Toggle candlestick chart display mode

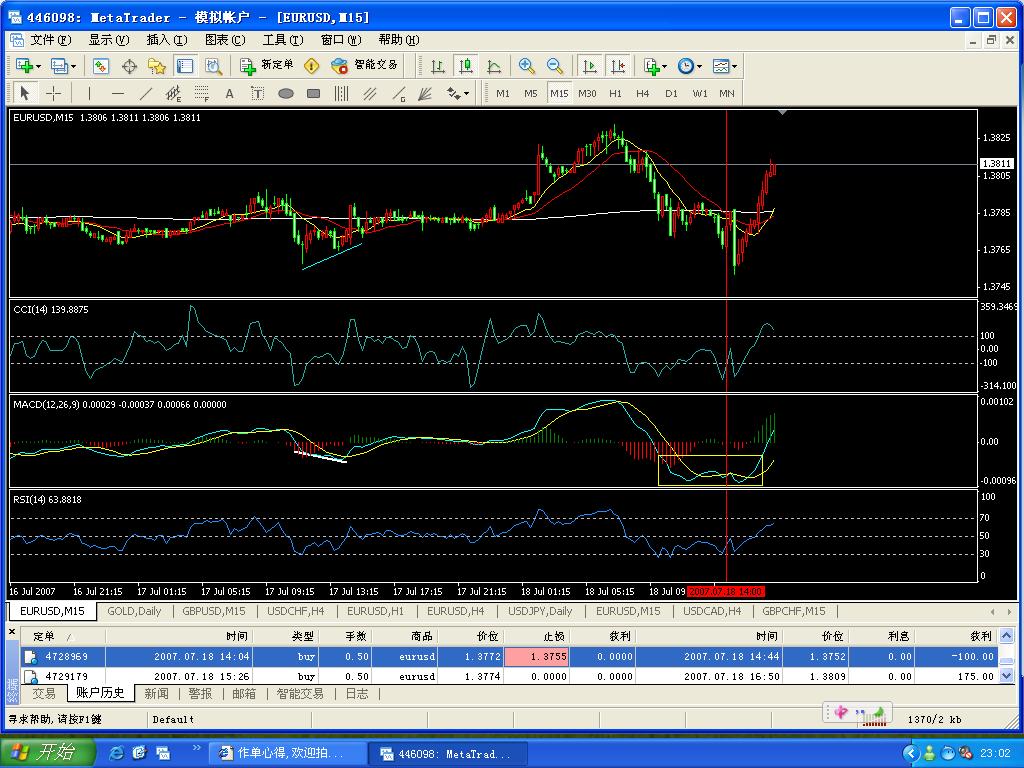pyautogui.click(x=466, y=66)
